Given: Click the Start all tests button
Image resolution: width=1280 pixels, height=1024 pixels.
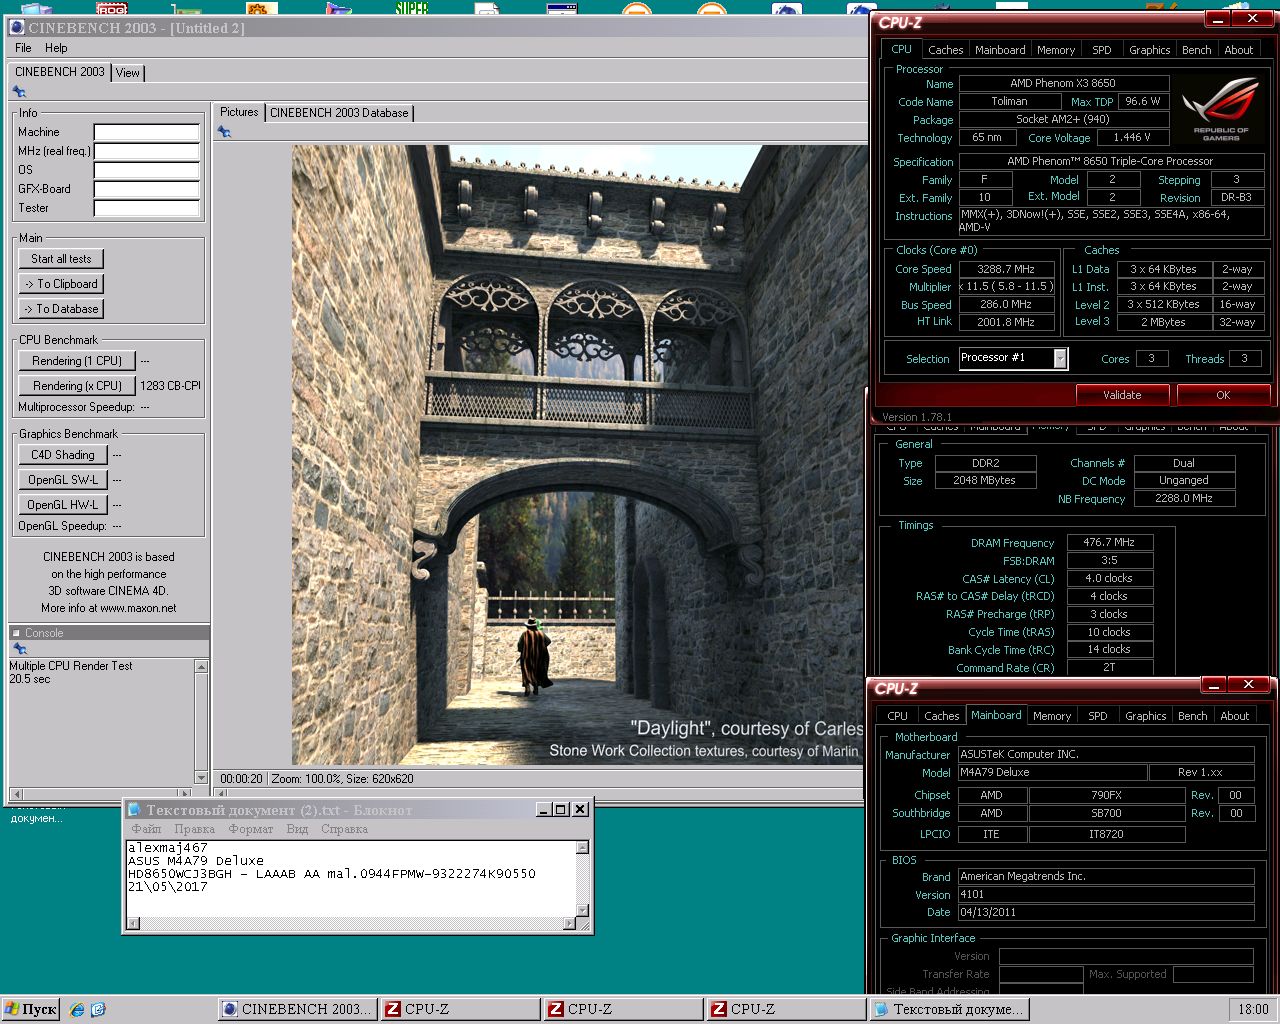Looking at the screenshot, I should (x=61, y=259).
